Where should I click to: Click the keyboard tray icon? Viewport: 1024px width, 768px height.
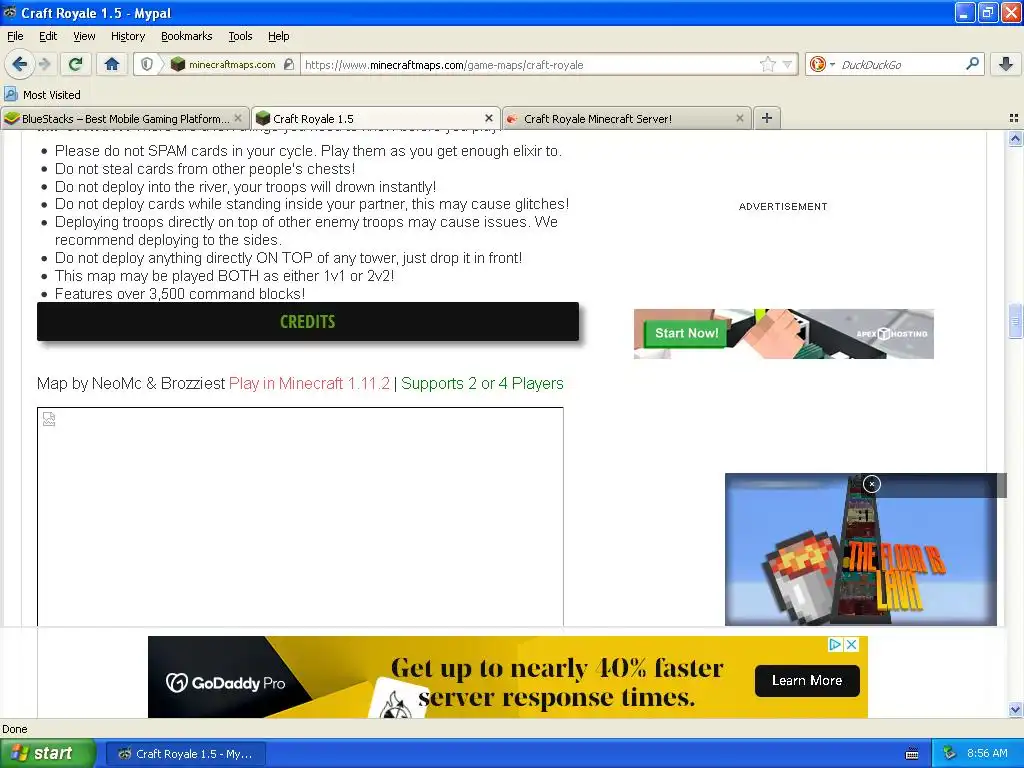tap(912, 754)
